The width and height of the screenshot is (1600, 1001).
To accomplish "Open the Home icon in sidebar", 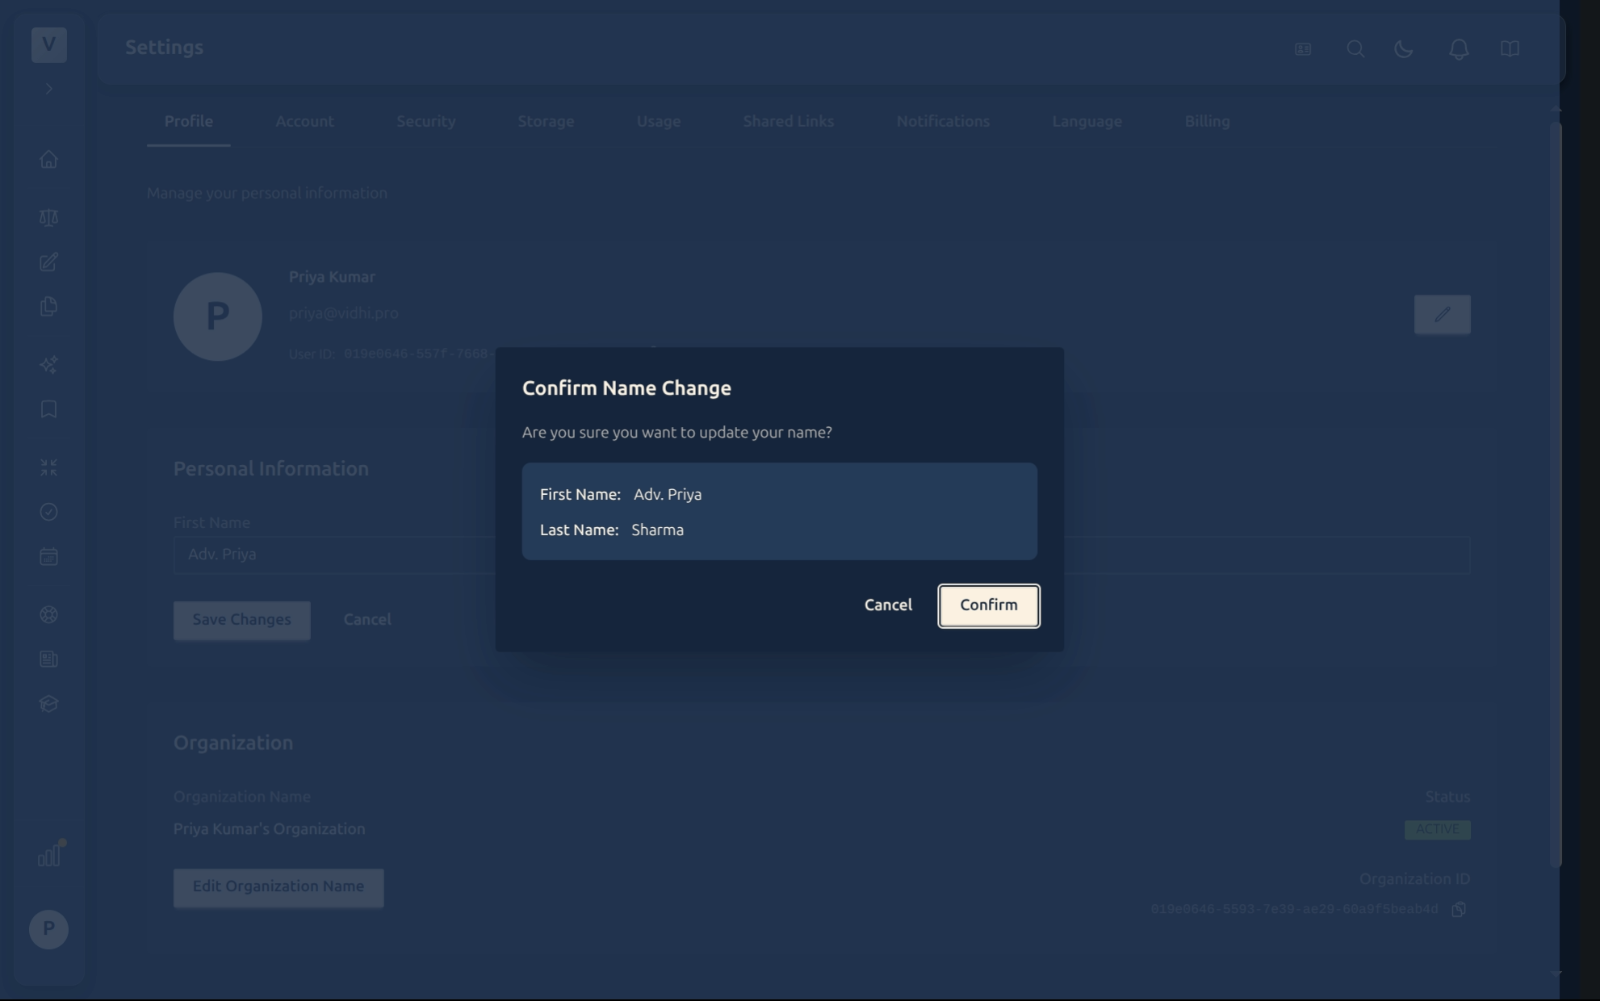I will click(x=49, y=159).
